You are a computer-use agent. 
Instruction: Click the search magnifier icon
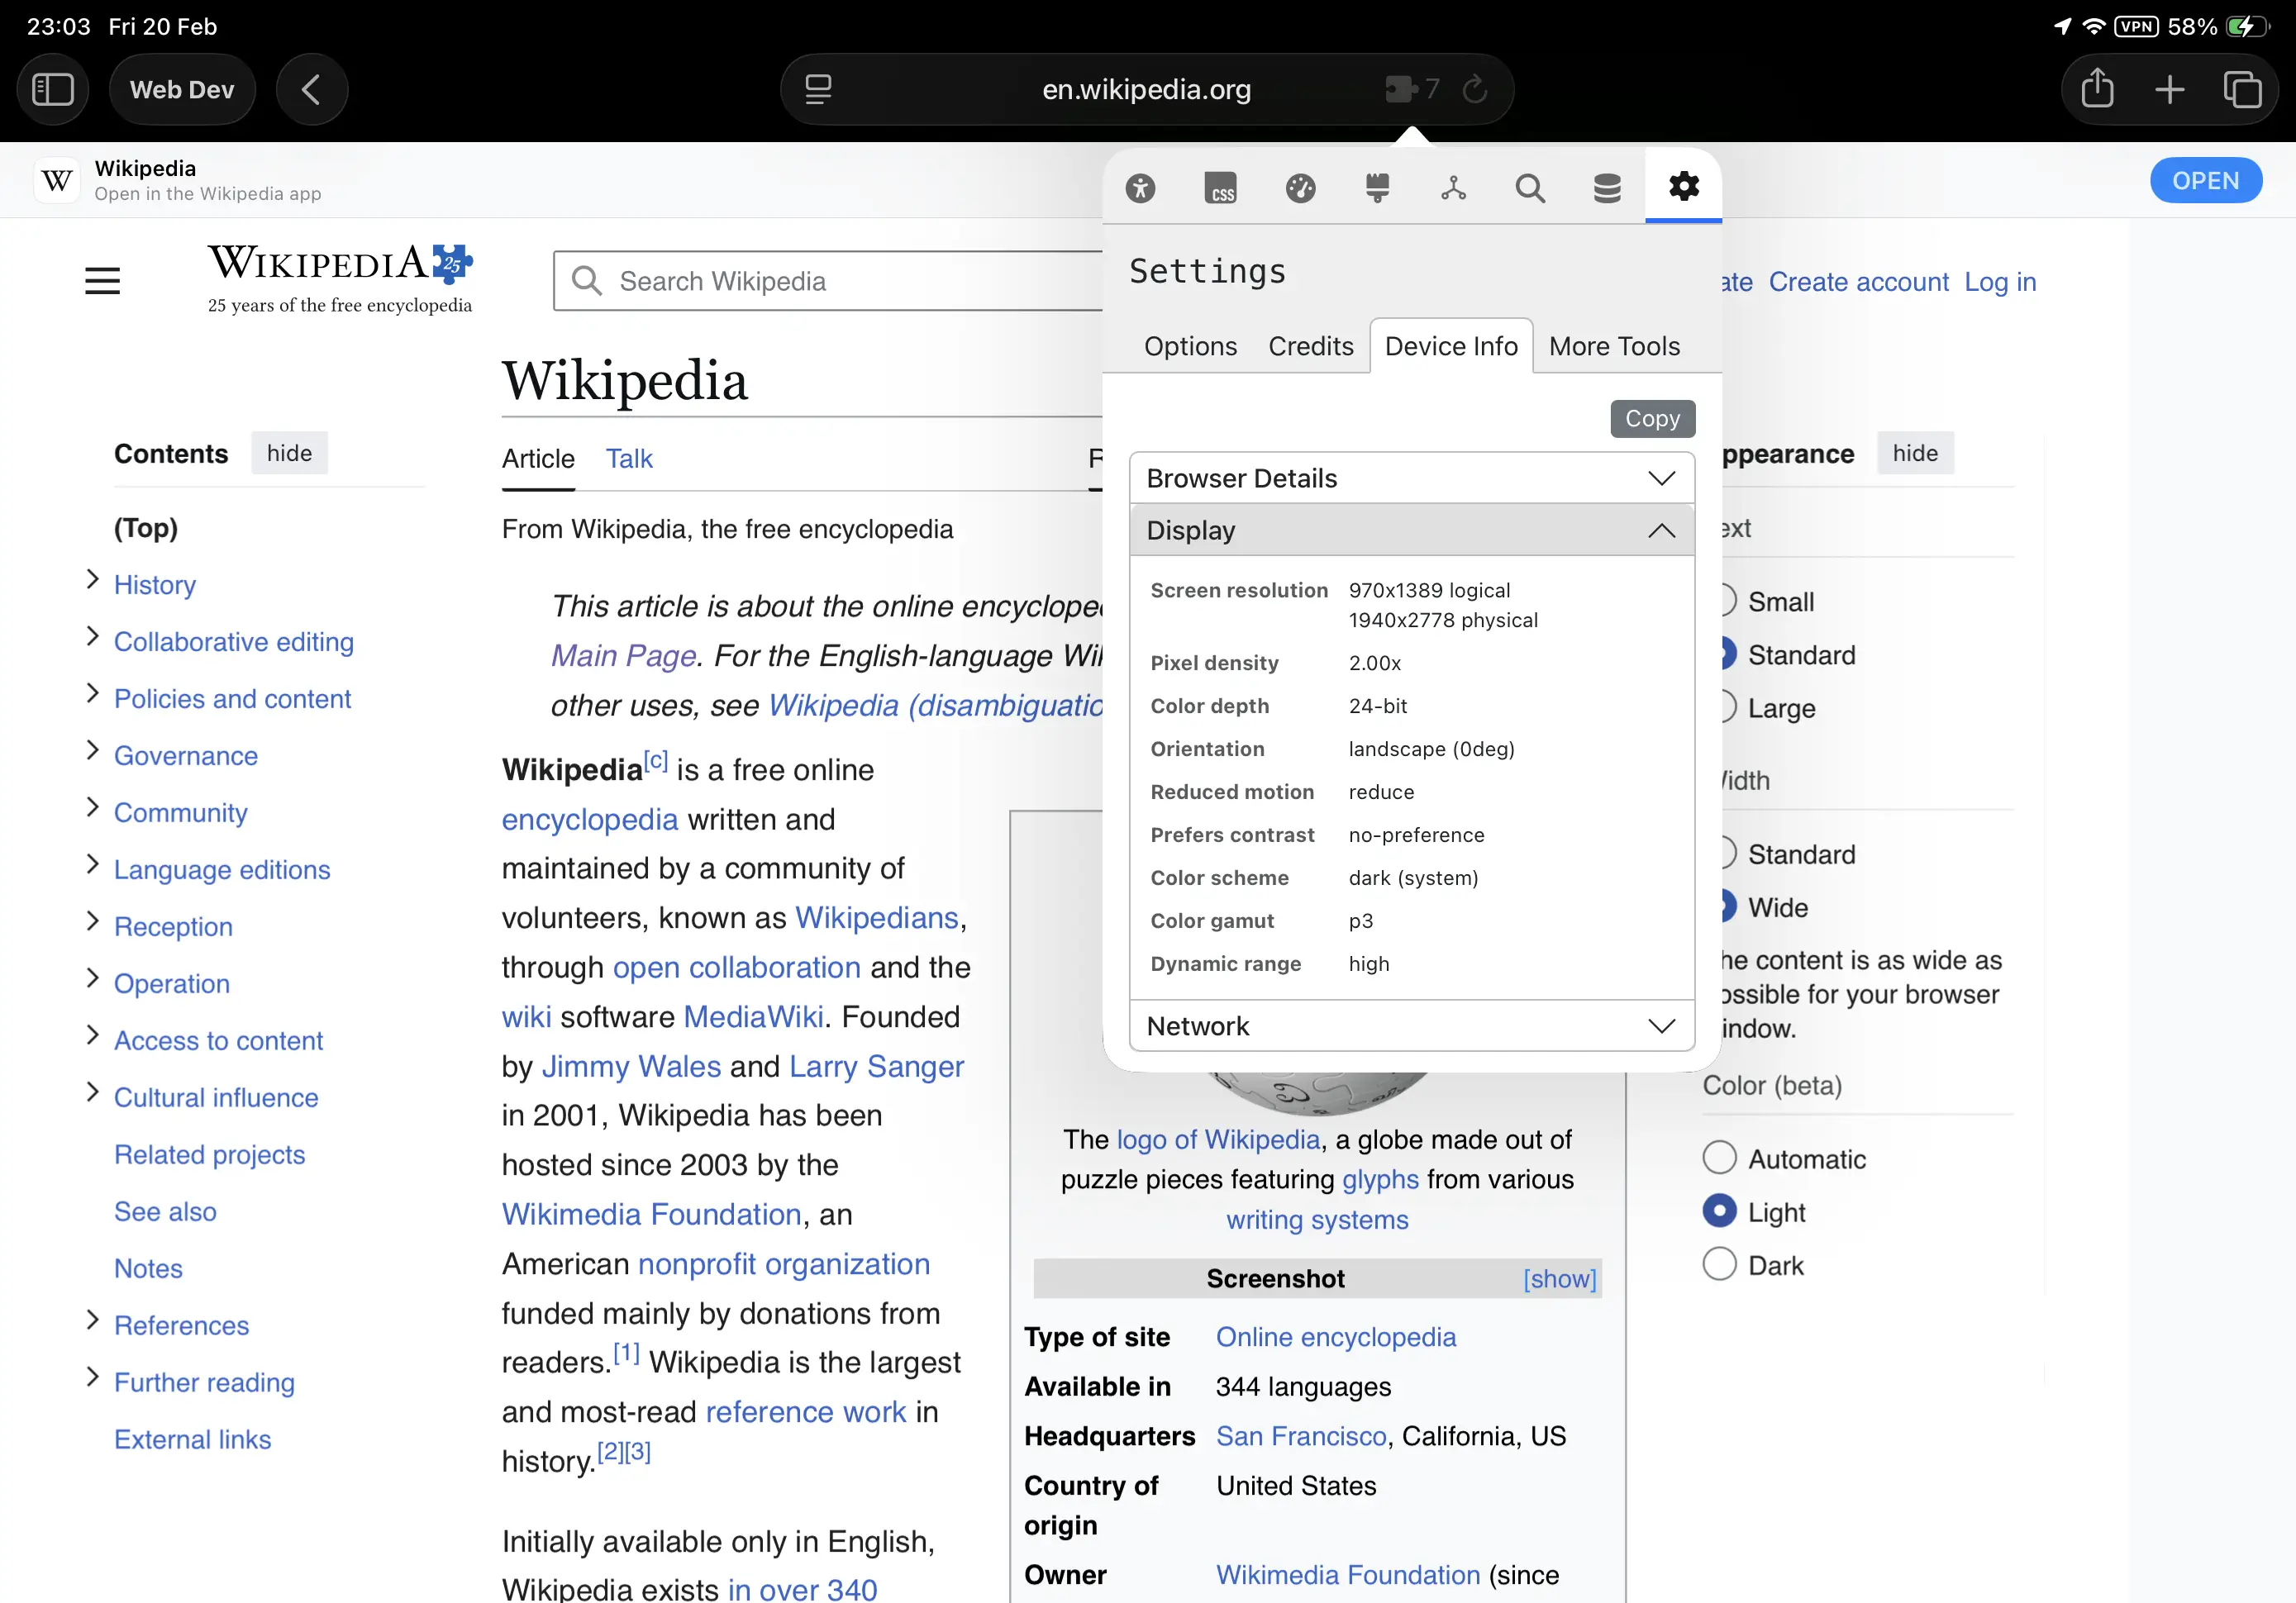click(x=1529, y=188)
